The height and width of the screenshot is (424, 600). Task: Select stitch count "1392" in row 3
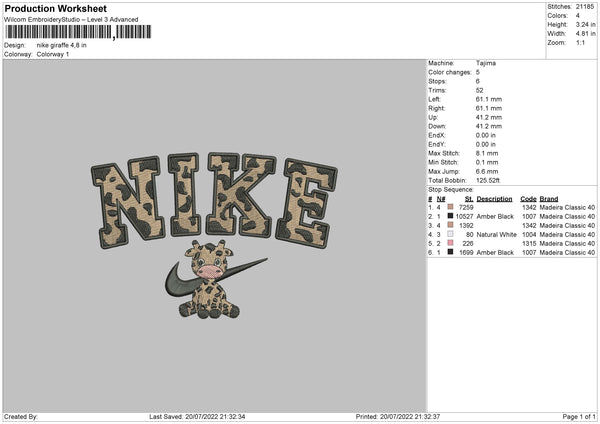[466, 225]
